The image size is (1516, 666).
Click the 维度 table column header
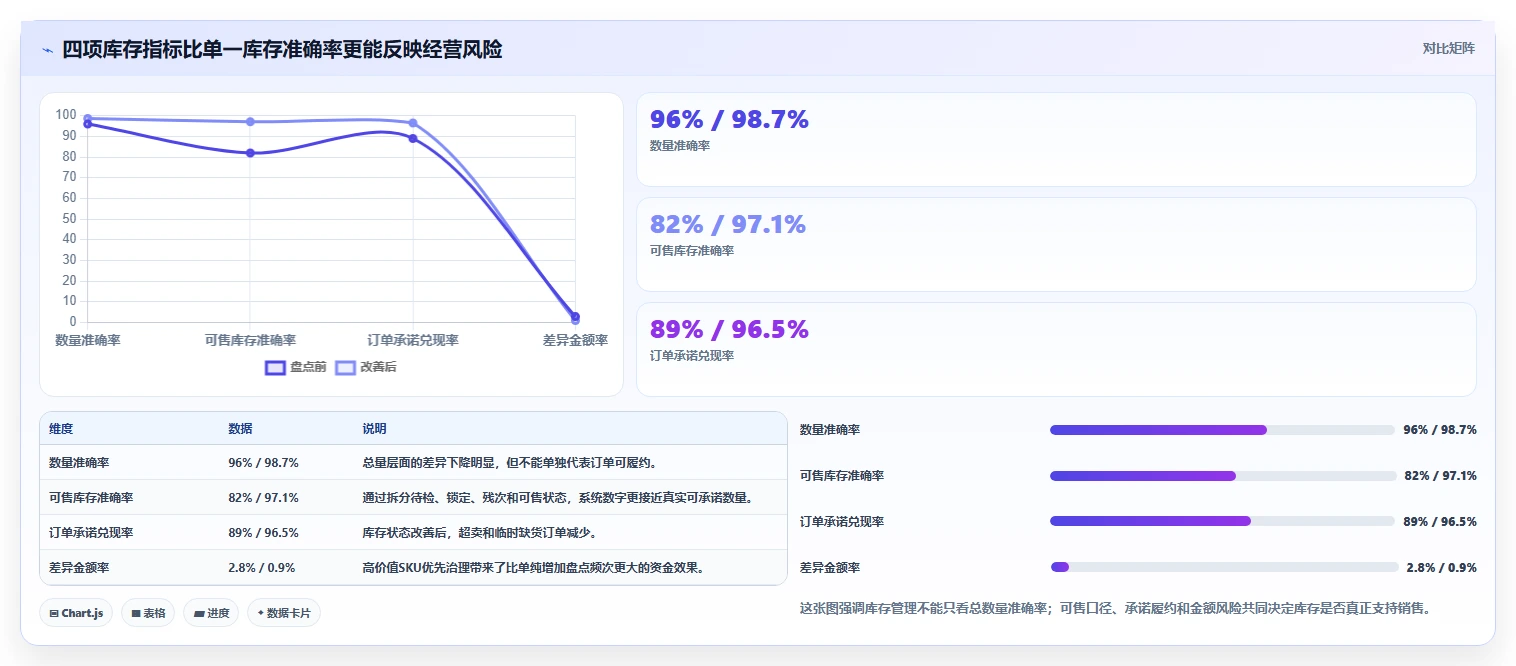pyautogui.click(x=61, y=429)
